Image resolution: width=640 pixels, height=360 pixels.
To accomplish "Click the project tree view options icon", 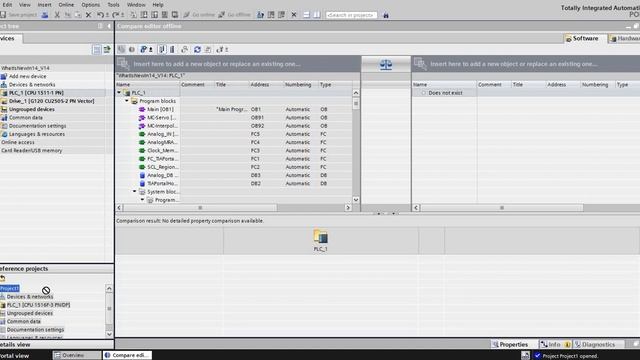I will 97,49.
